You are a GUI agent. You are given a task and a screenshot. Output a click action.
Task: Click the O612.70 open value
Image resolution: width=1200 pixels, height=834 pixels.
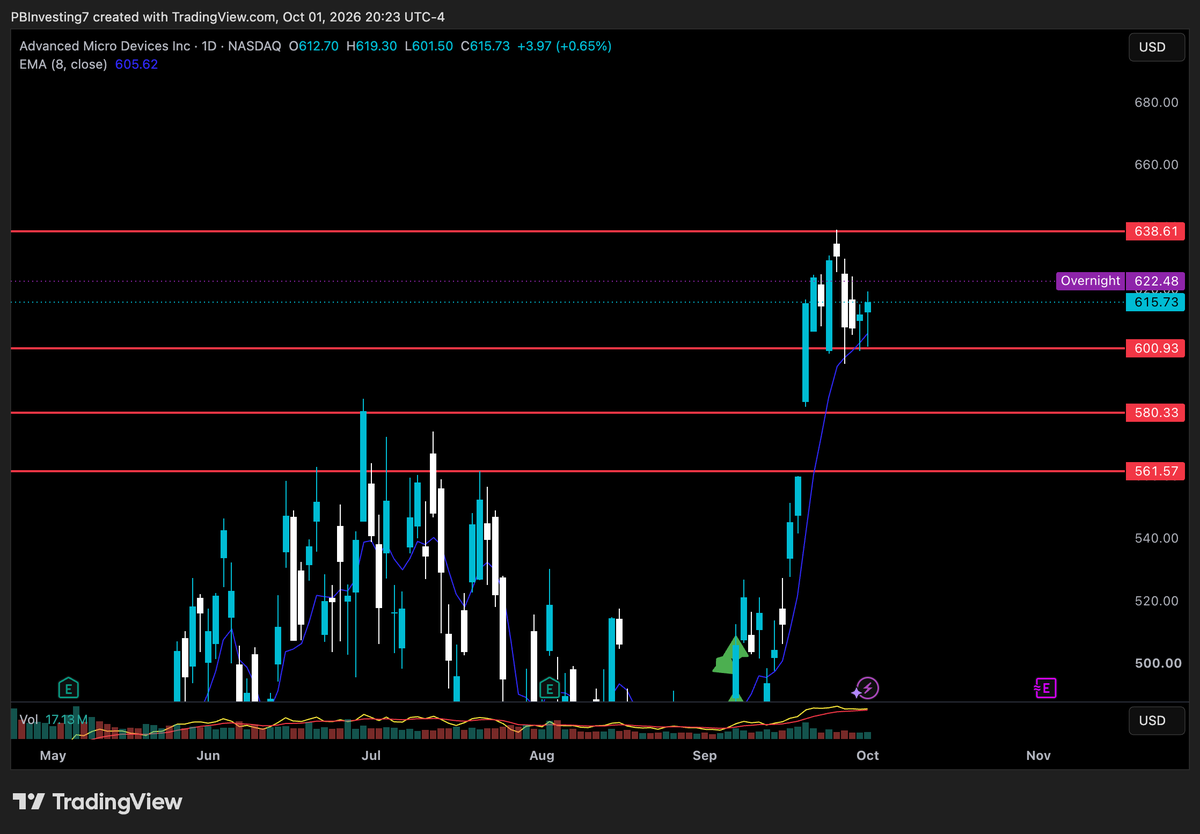click(x=314, y=46)
